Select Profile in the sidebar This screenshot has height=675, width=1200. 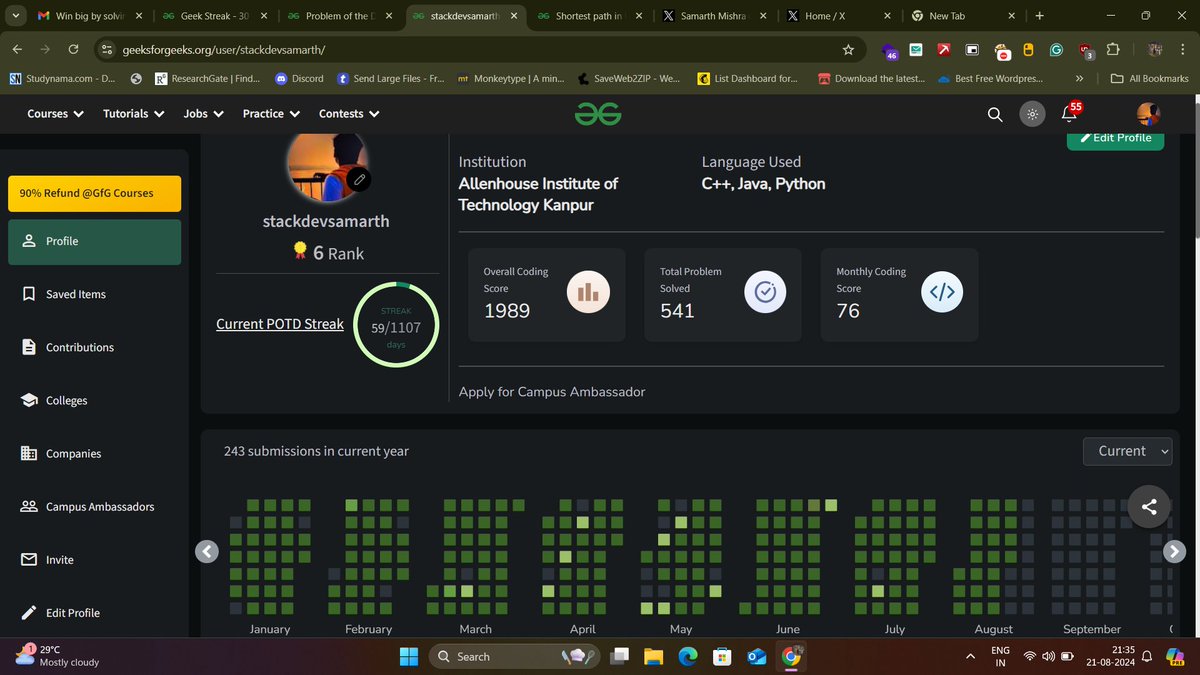(x=94, y=242)
